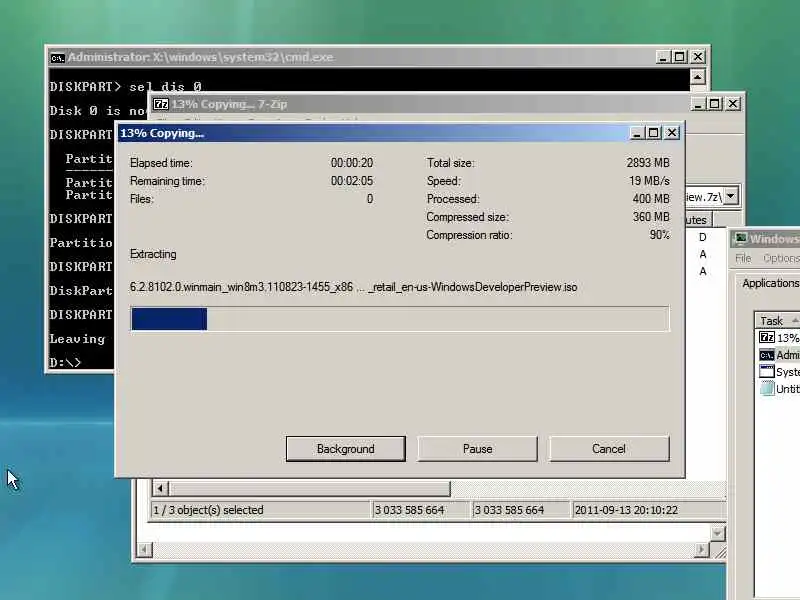
Task: Click the Compression ratio value 90%
Action: click(x=659, y=235)
